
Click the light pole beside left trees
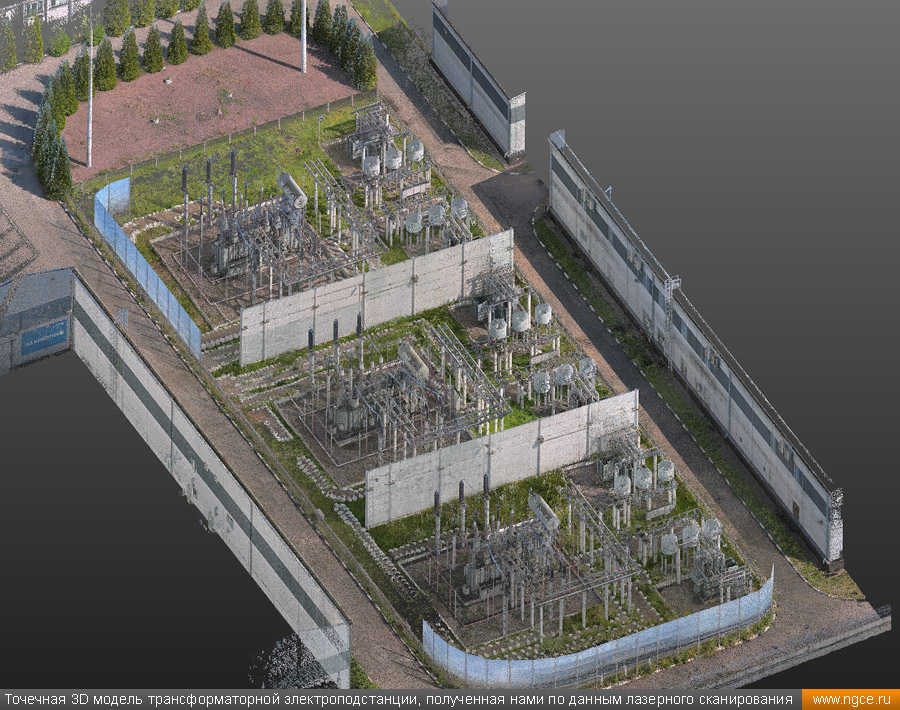[x=89, y=100]
